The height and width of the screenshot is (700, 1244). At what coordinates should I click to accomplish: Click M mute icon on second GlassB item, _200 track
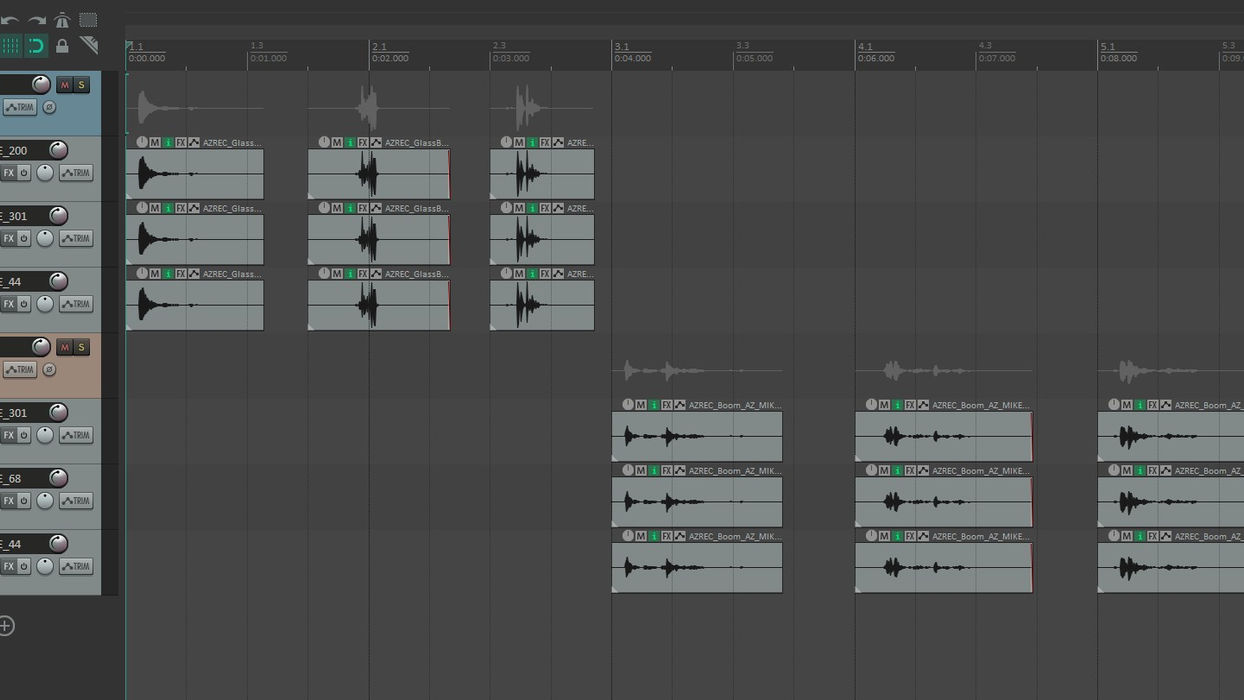coord(337,143)
